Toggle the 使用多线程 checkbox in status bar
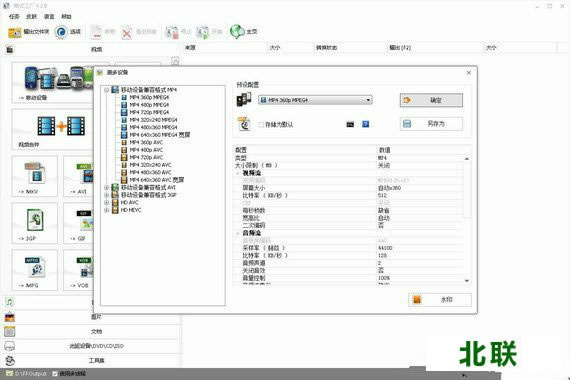Screen dimensions: 570x380 tap(55, 373)
